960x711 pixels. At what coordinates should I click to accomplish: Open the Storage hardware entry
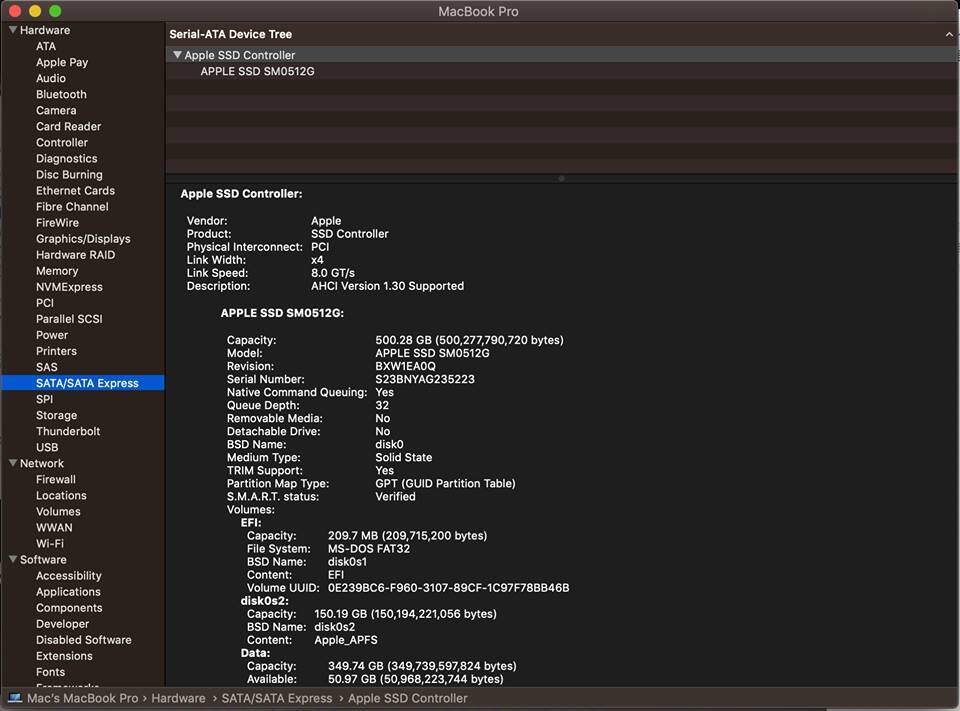[x=56, y=415]
